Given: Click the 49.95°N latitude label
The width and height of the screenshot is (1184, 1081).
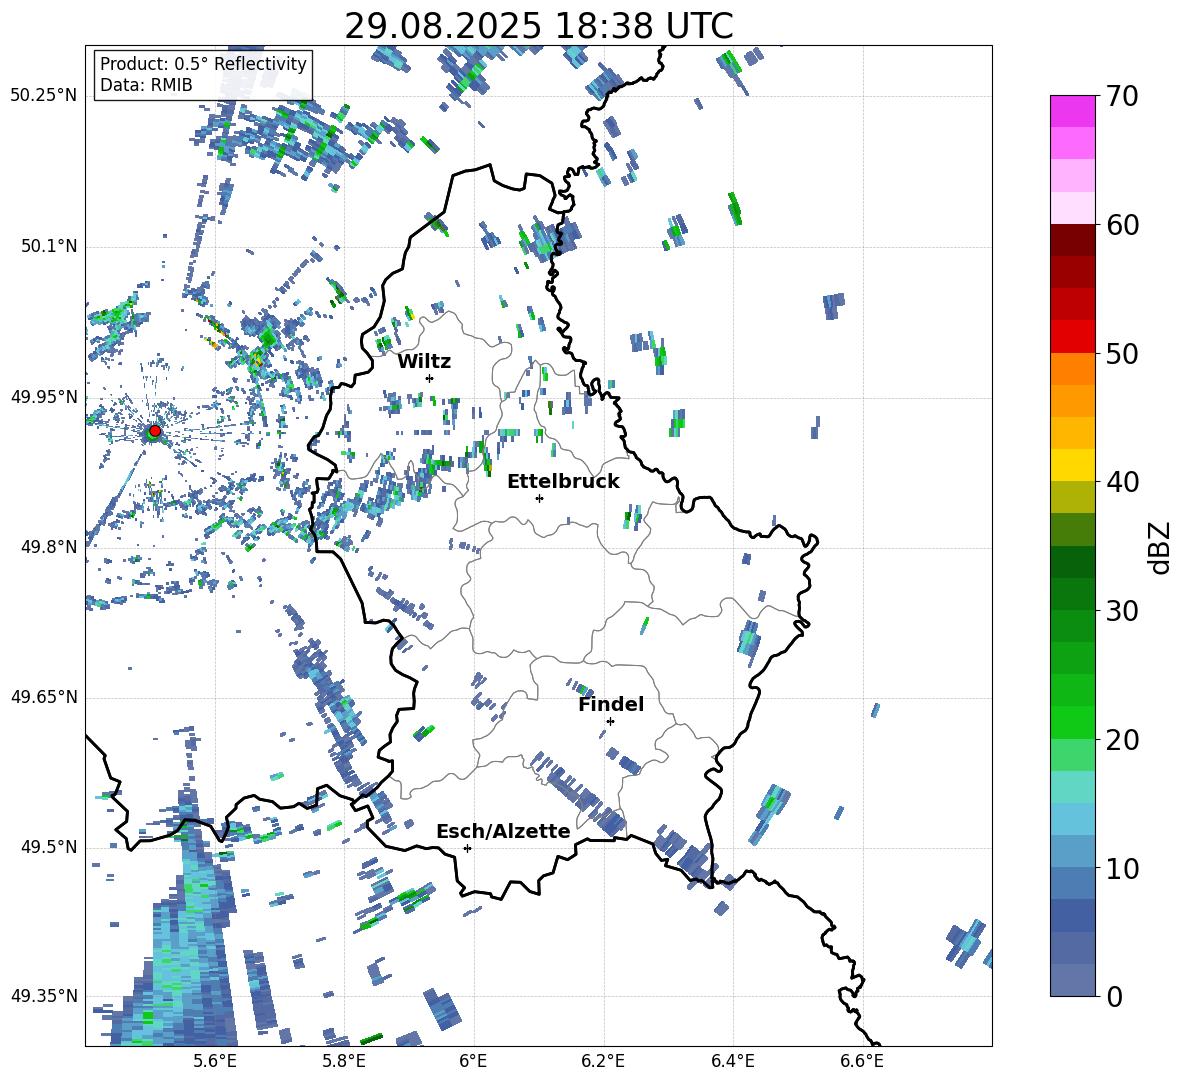Looking at the screenshot, I should (44, 397).
